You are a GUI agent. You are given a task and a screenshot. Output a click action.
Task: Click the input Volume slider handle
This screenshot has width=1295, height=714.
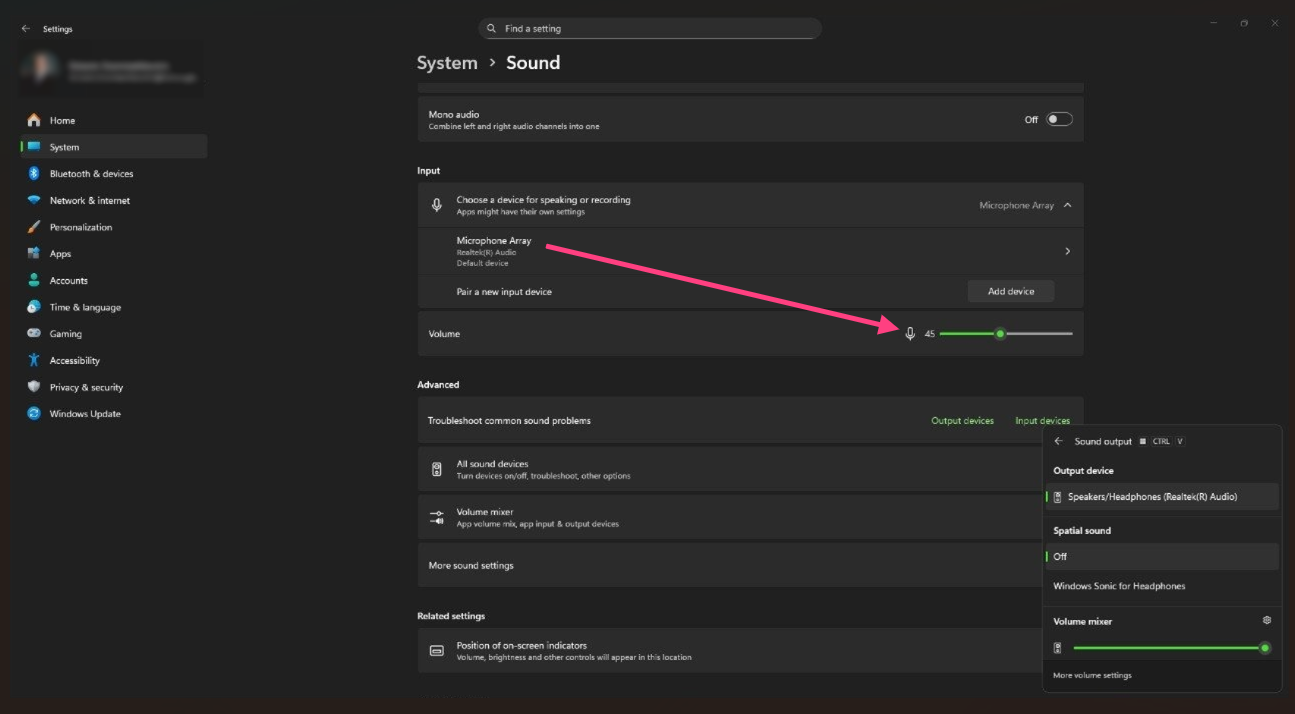click(999, 334)
